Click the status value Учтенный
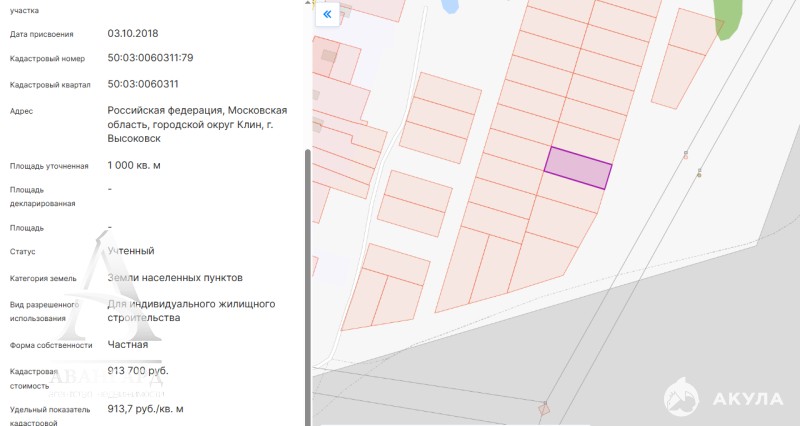The height and width of the screenshot is (426, 800). [131, 251]
